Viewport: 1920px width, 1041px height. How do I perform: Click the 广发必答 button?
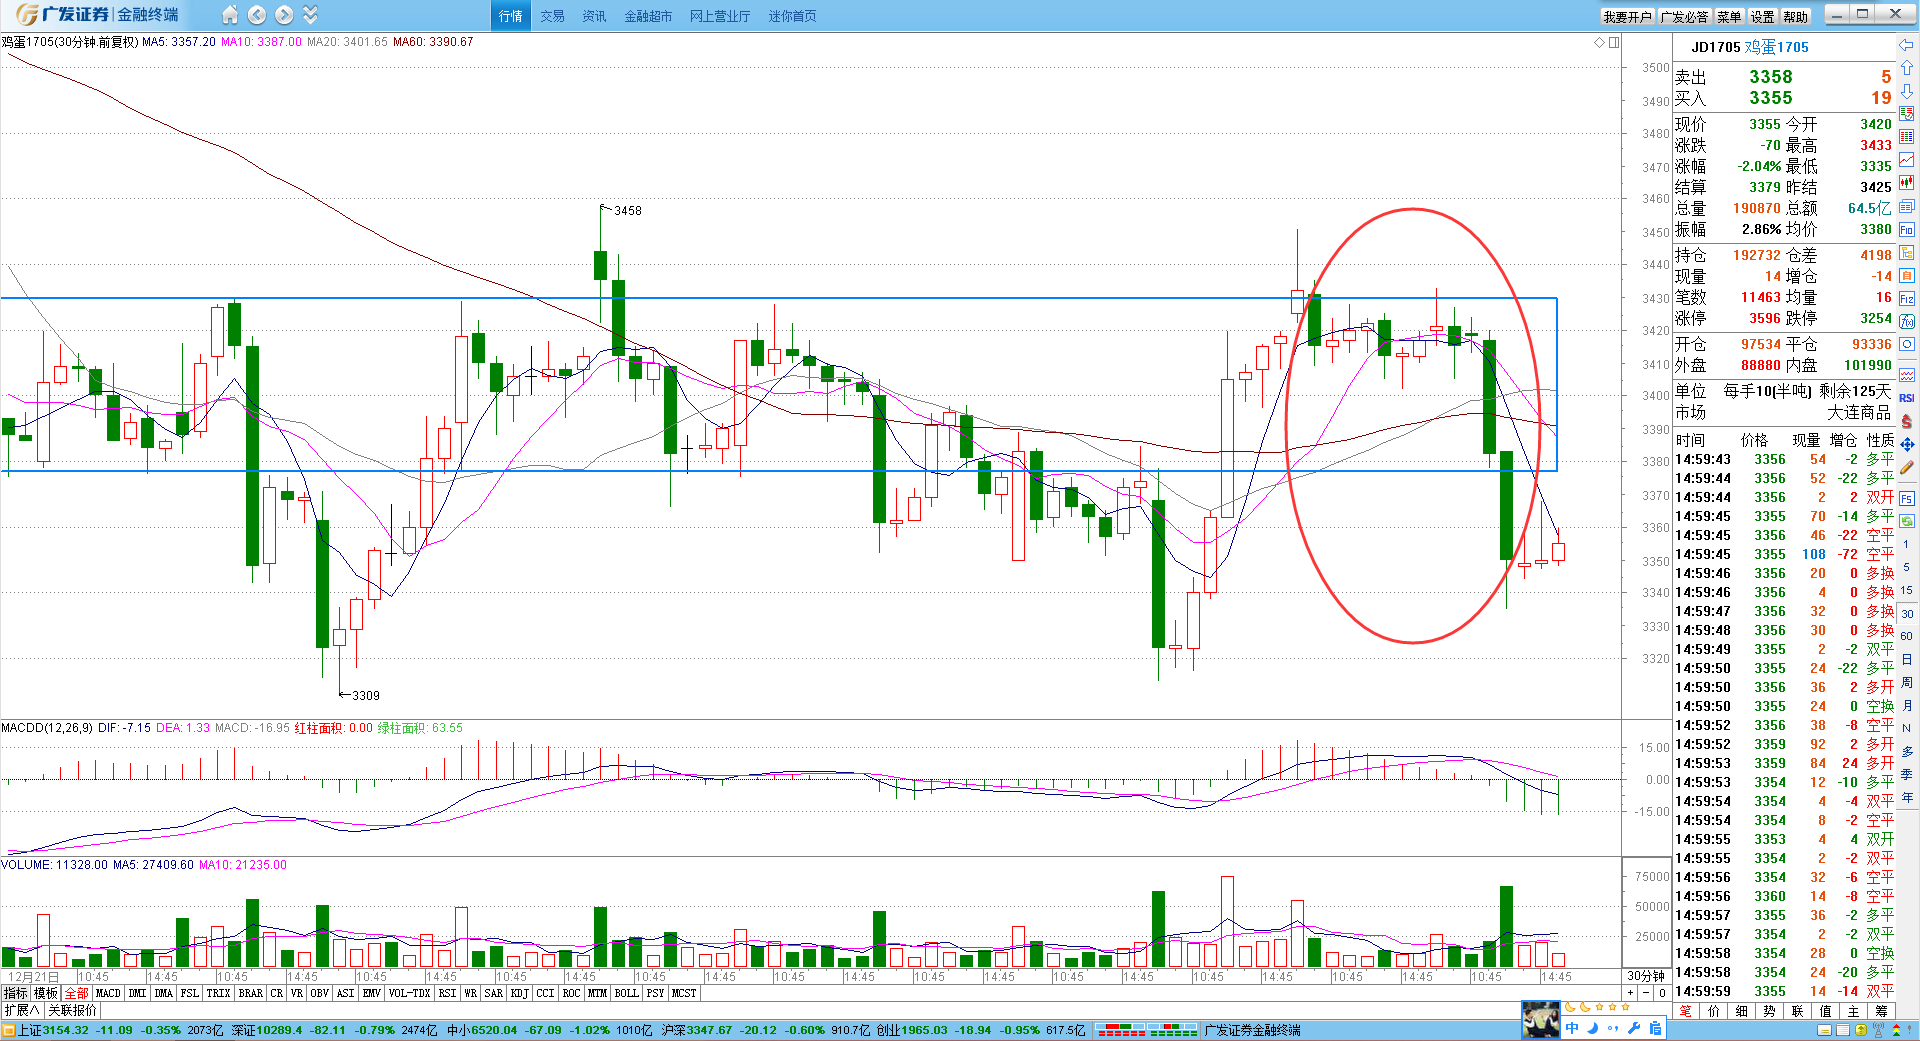coord(1685,17)
